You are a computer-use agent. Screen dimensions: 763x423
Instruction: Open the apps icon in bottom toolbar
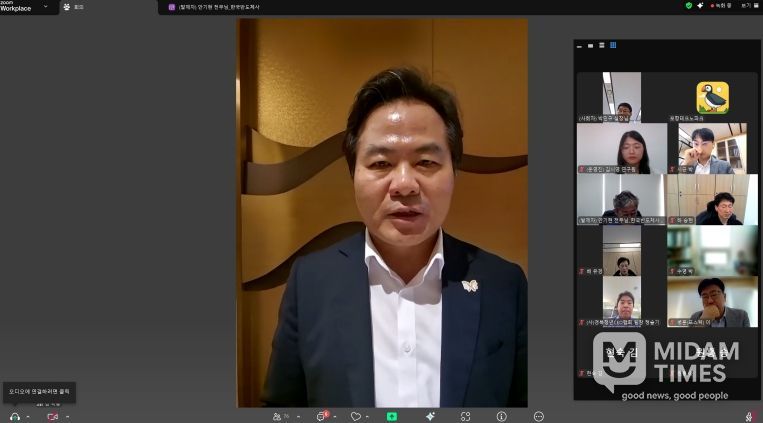pyautogui.click(x=466, y=417)
